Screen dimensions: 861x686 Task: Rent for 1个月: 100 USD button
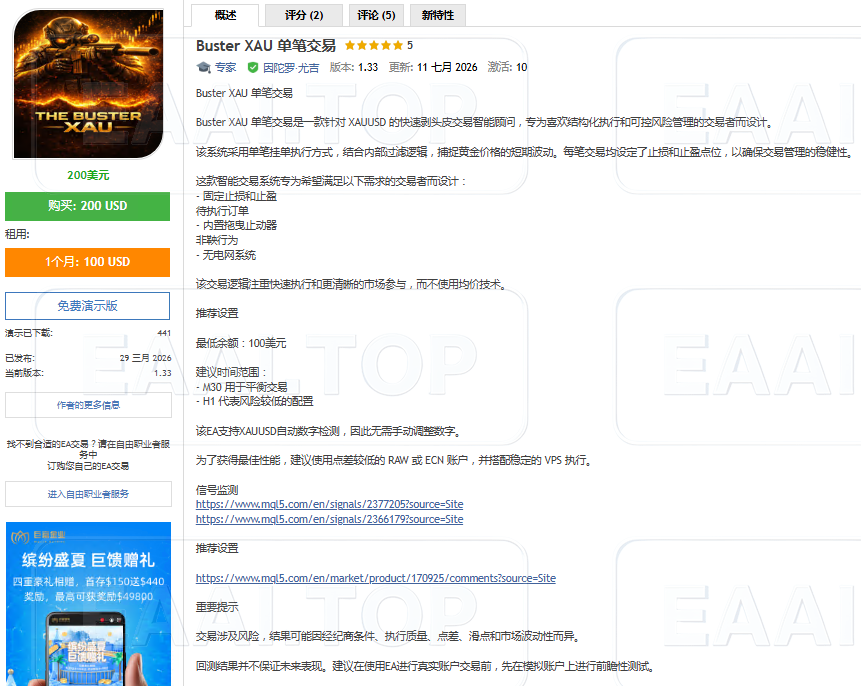tap(87, 262)
